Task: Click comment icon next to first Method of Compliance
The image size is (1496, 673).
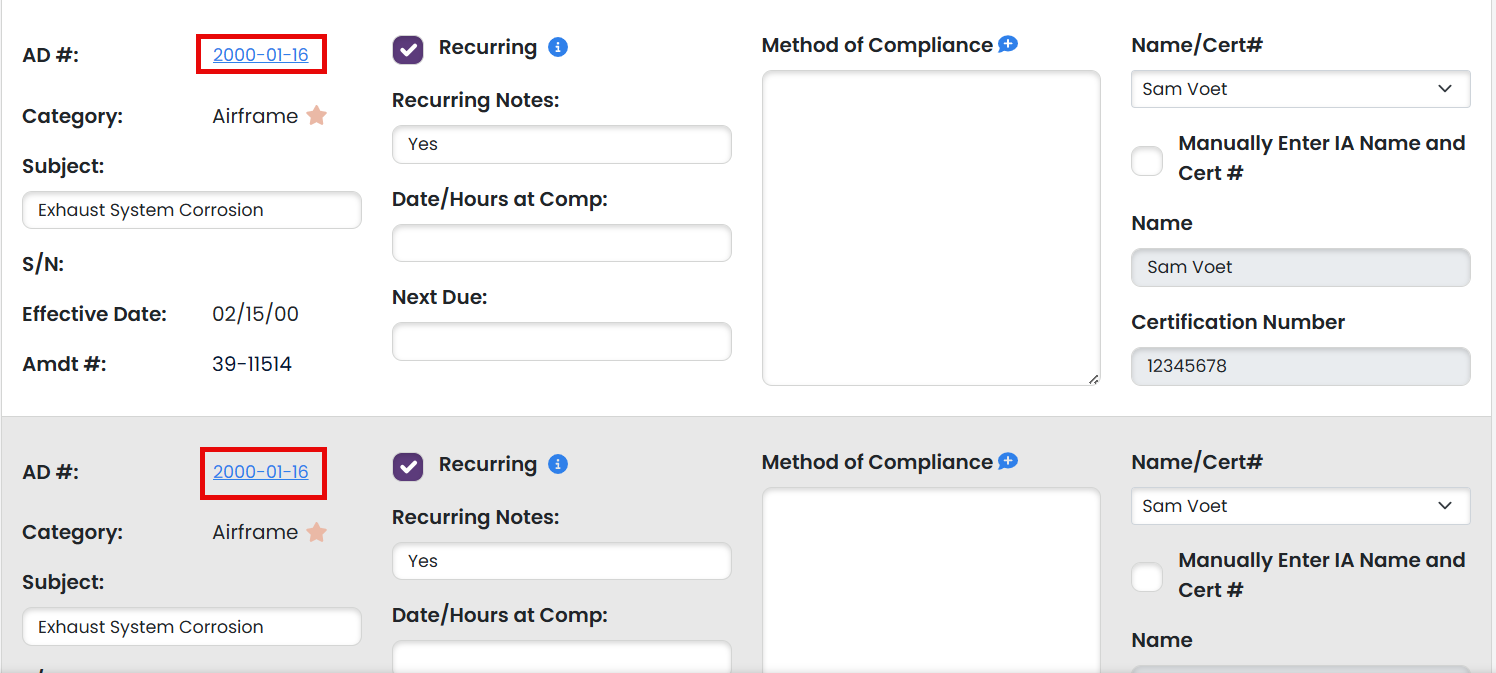Action: [1008, 44]
